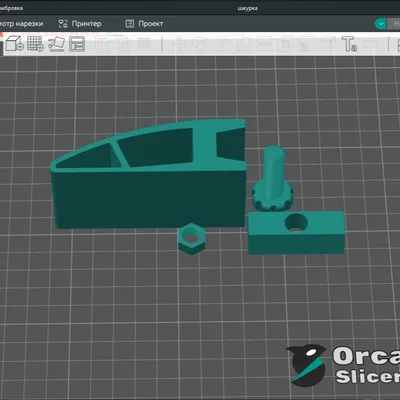Select the rectangular block with hole
Image resolution: width=400 pixels, height=400 pixels.
click(x=296, y=232)
